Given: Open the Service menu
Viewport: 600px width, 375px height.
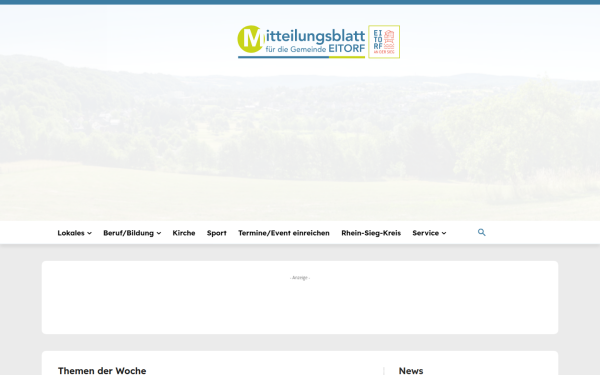Looking at the screenshot, I should pos(426,233).
